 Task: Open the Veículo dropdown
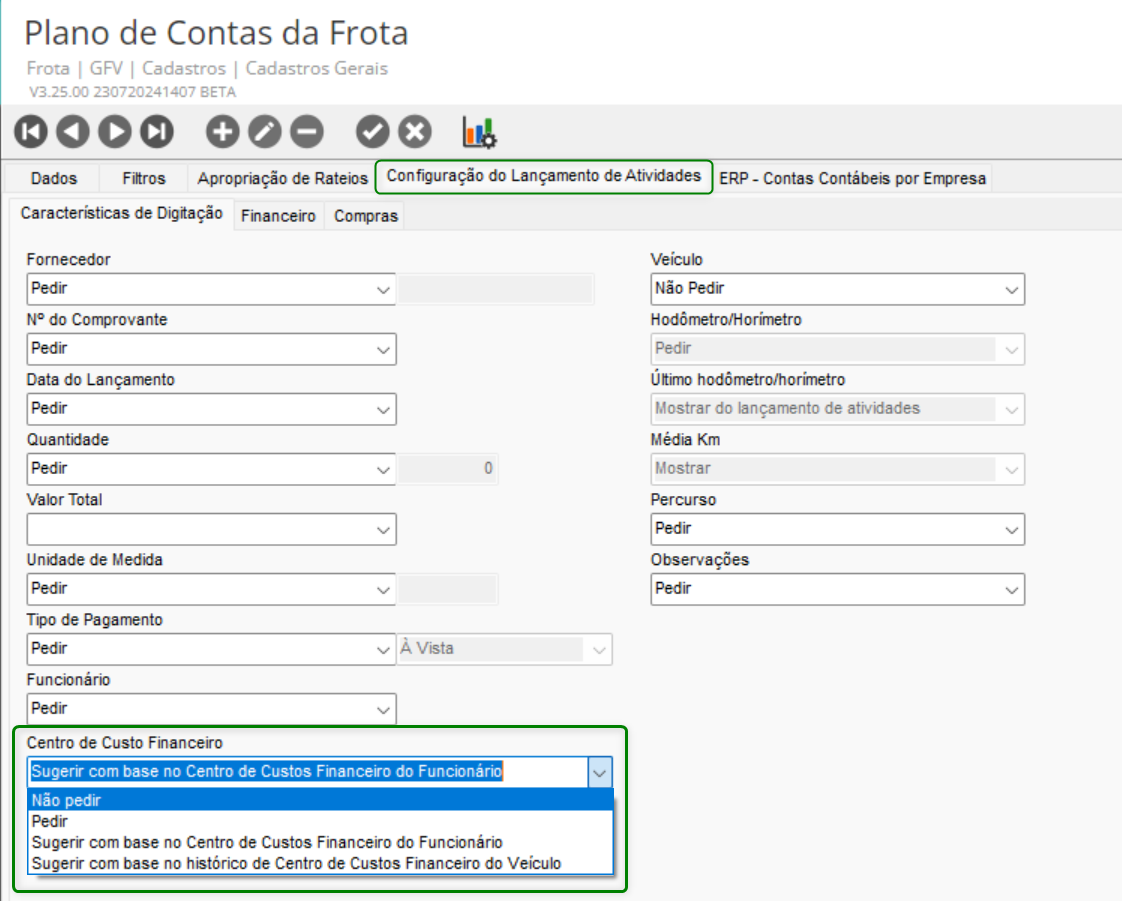[1011, 289]
